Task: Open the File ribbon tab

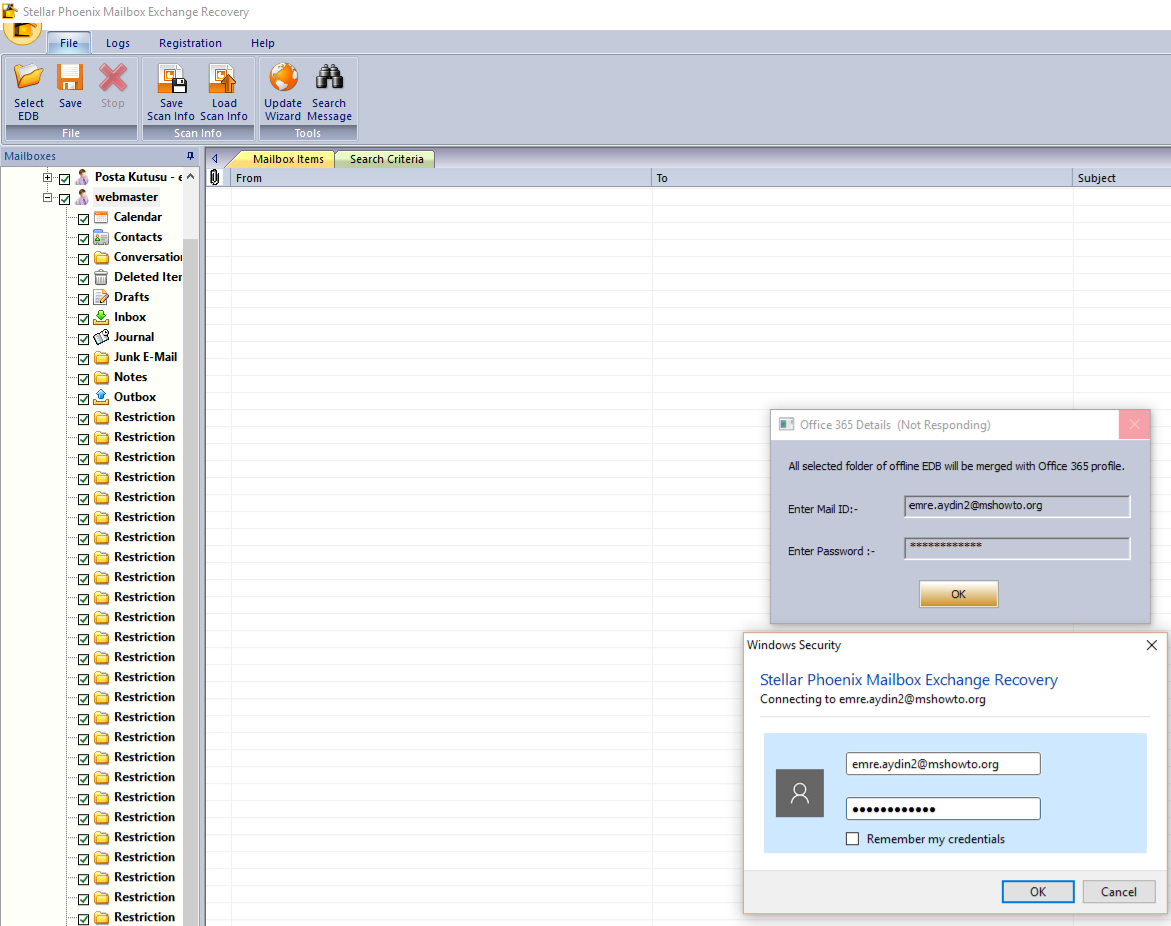Action: tap(69, 43)
